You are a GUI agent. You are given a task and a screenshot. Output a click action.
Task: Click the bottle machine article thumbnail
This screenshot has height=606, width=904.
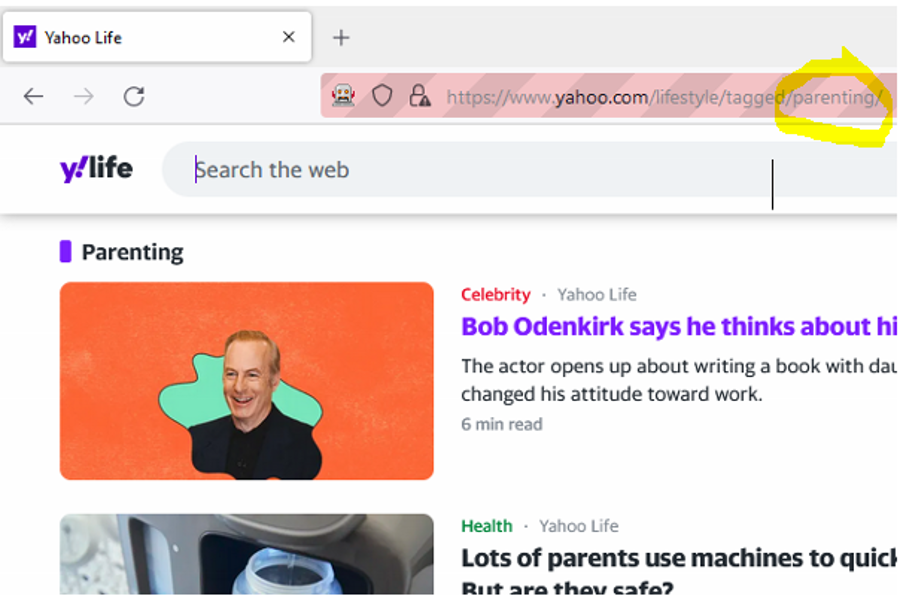click(247, 555)
